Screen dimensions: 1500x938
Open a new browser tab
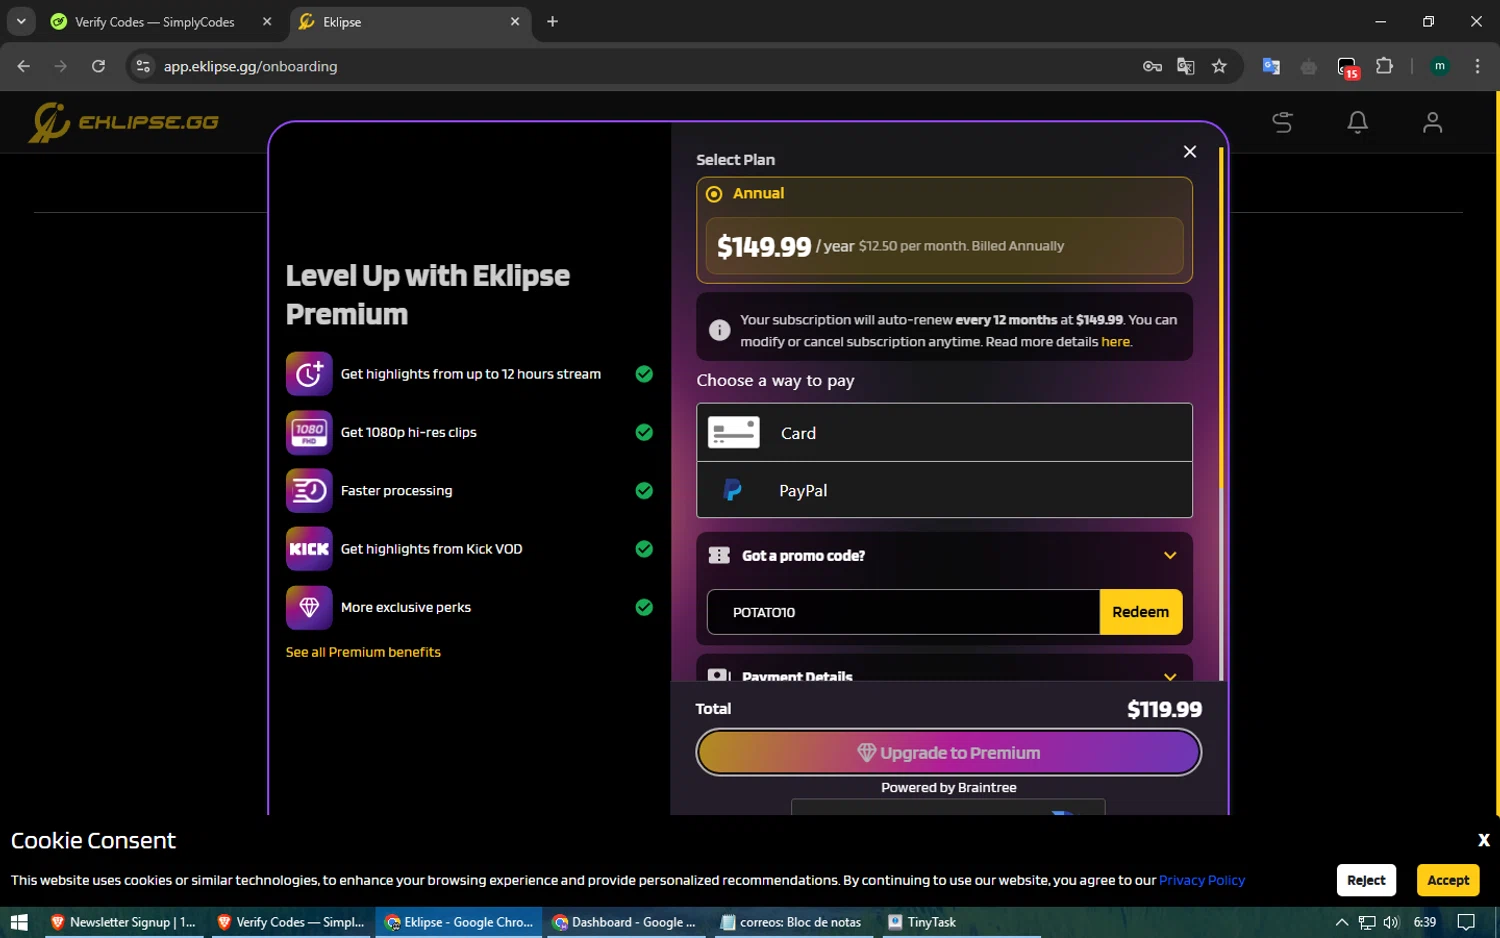(552, 22)
